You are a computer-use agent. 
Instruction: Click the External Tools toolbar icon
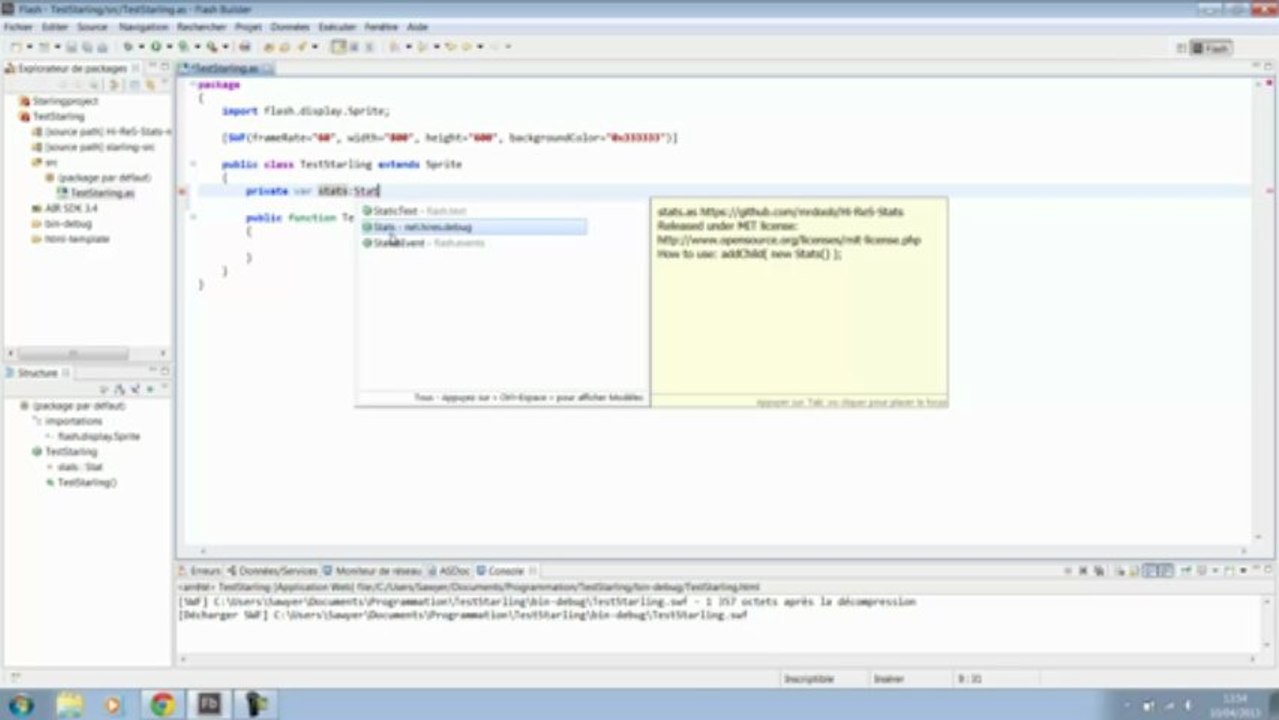click(212, 46)
